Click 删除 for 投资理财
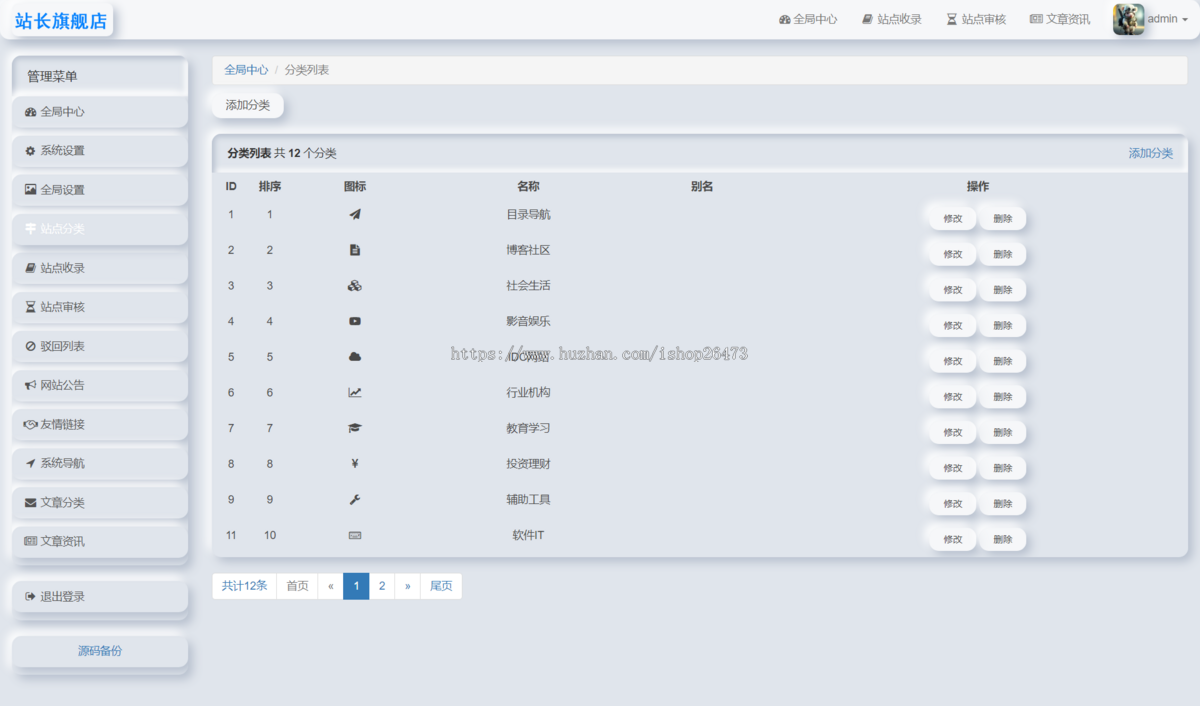The width and height of the screenshot is (1200, 706). pyautogui.click(x=1002, y=468)
